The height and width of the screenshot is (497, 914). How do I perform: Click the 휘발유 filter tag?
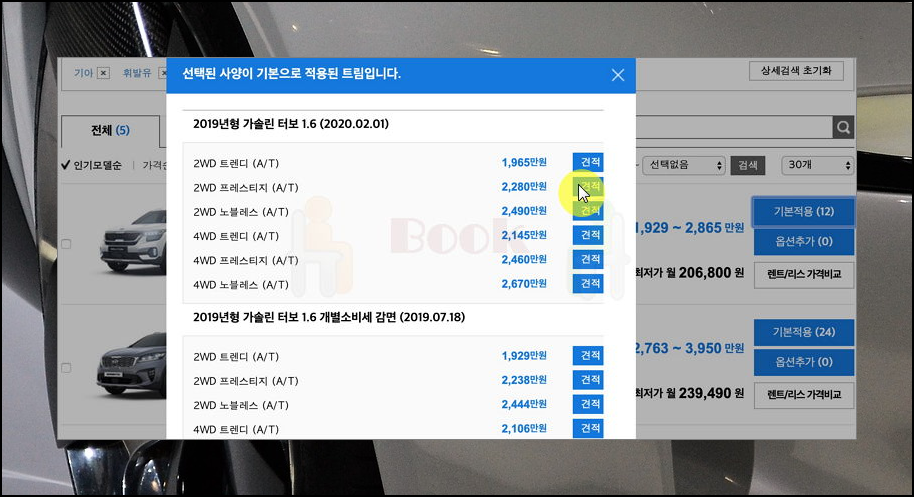click(137, 73)
